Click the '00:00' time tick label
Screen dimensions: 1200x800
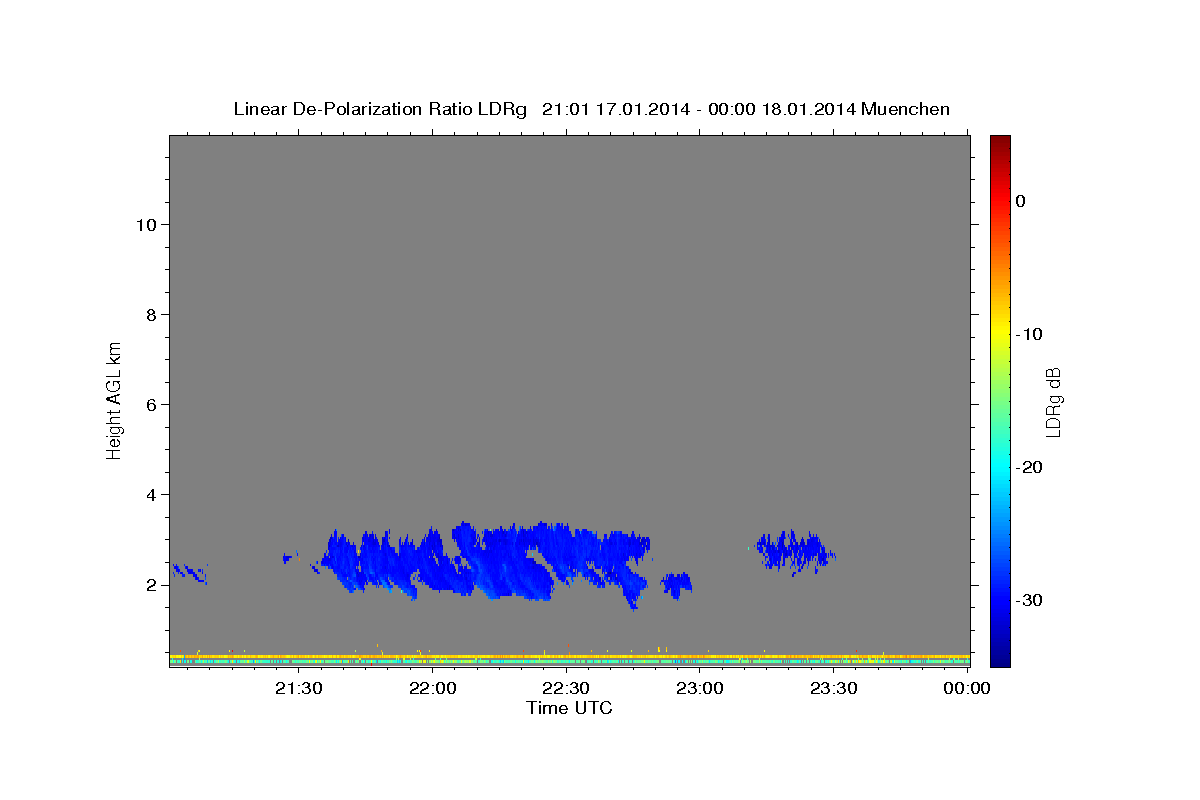click(x=967, y=688)
